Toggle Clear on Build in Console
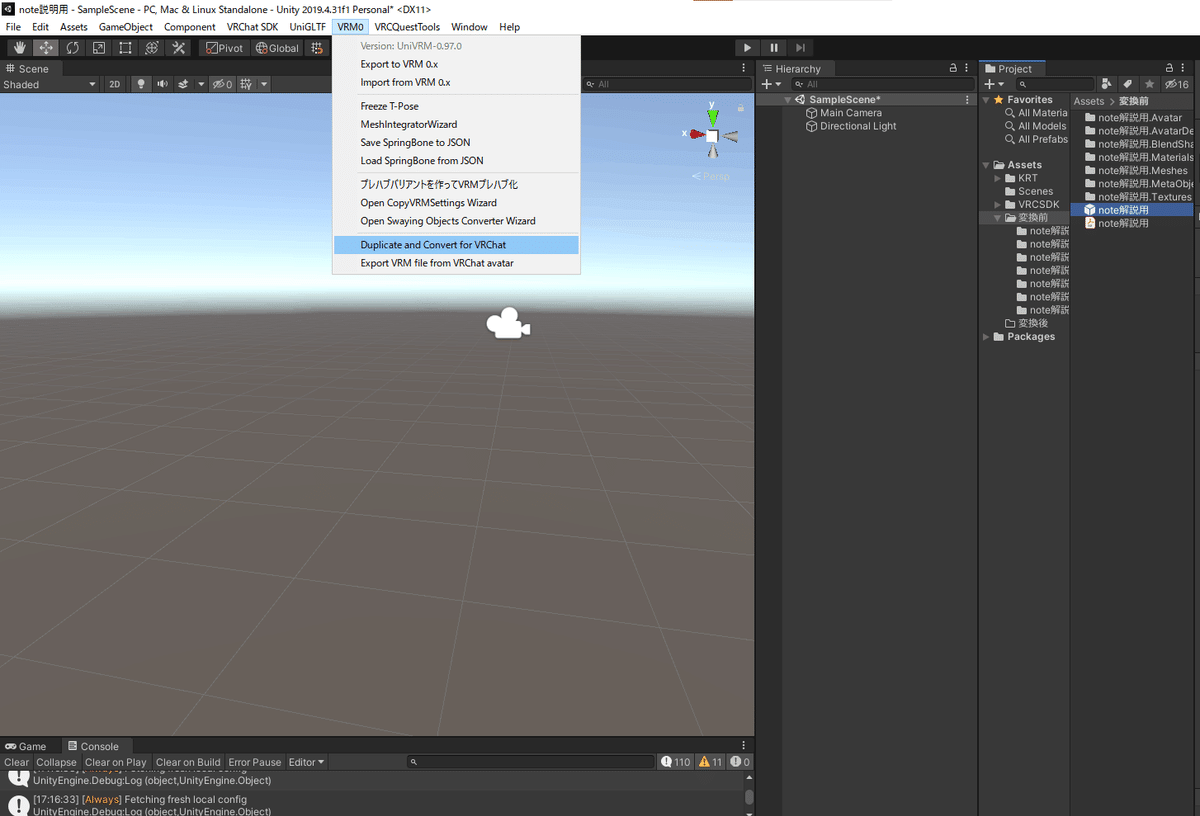Image resolution: width=1200 pixels, height=816 pixels. coord(188,762)
